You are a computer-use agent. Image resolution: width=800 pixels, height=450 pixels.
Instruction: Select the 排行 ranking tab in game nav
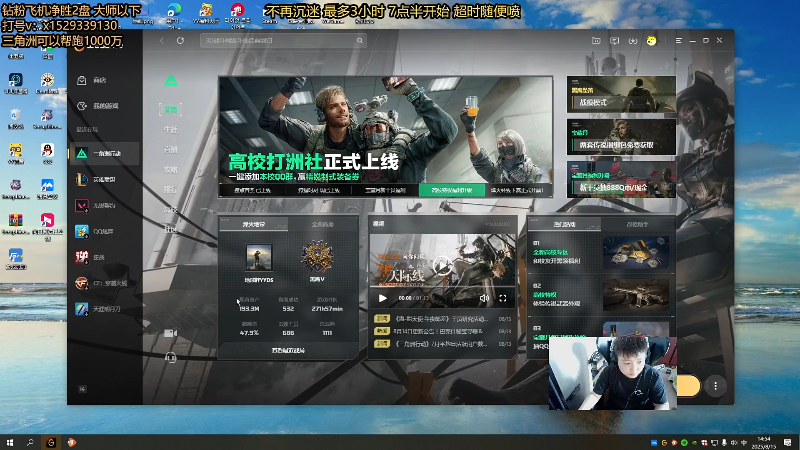170,189
